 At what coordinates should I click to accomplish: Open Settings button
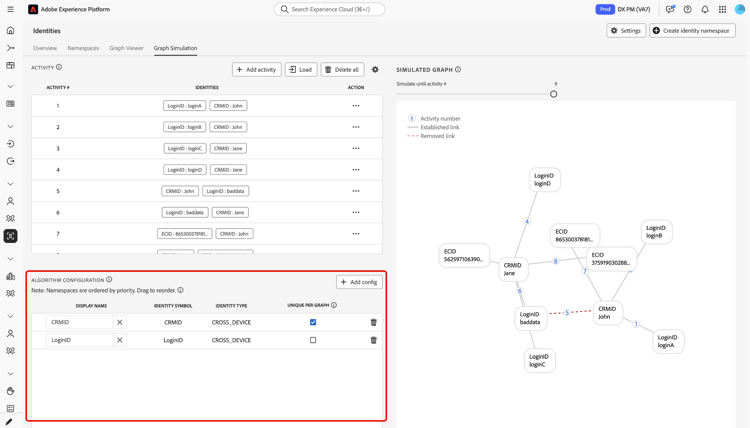point(626,31)
